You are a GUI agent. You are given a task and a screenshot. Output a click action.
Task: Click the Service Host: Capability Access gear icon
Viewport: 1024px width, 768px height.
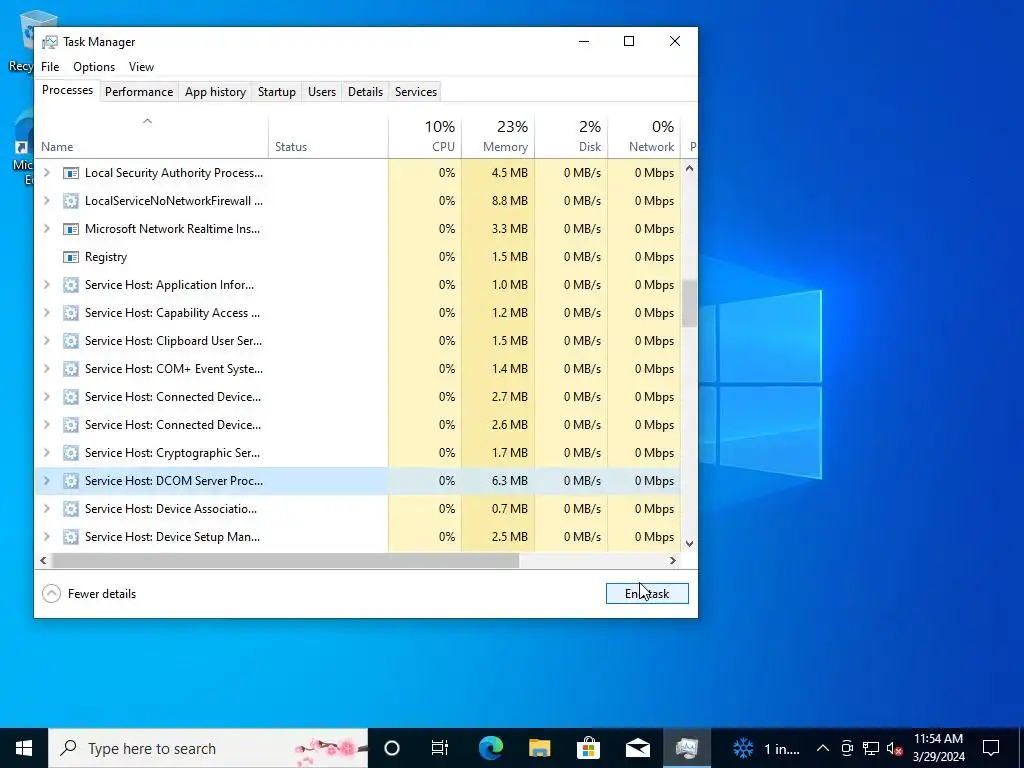[x=71, y=313]
